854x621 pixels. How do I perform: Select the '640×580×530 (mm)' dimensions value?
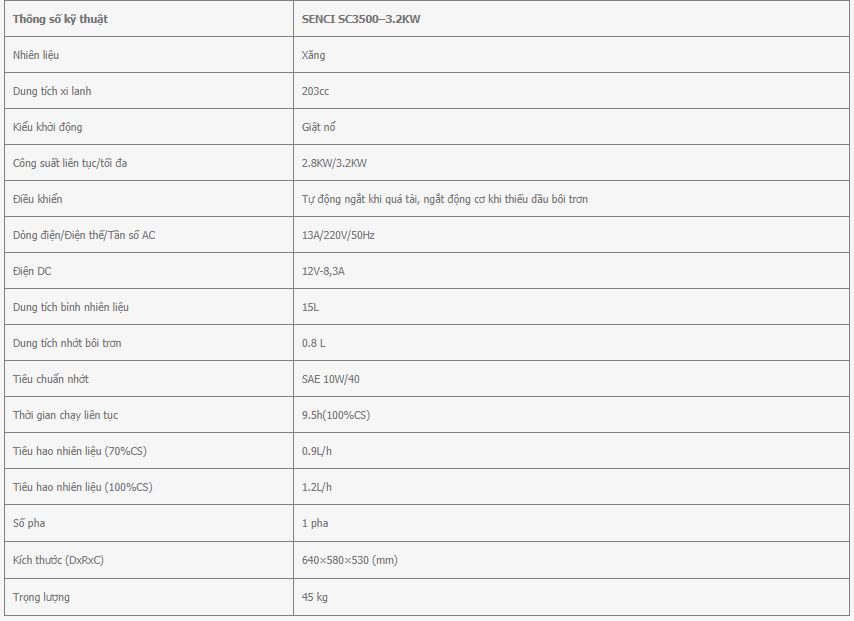click(350, 559)
